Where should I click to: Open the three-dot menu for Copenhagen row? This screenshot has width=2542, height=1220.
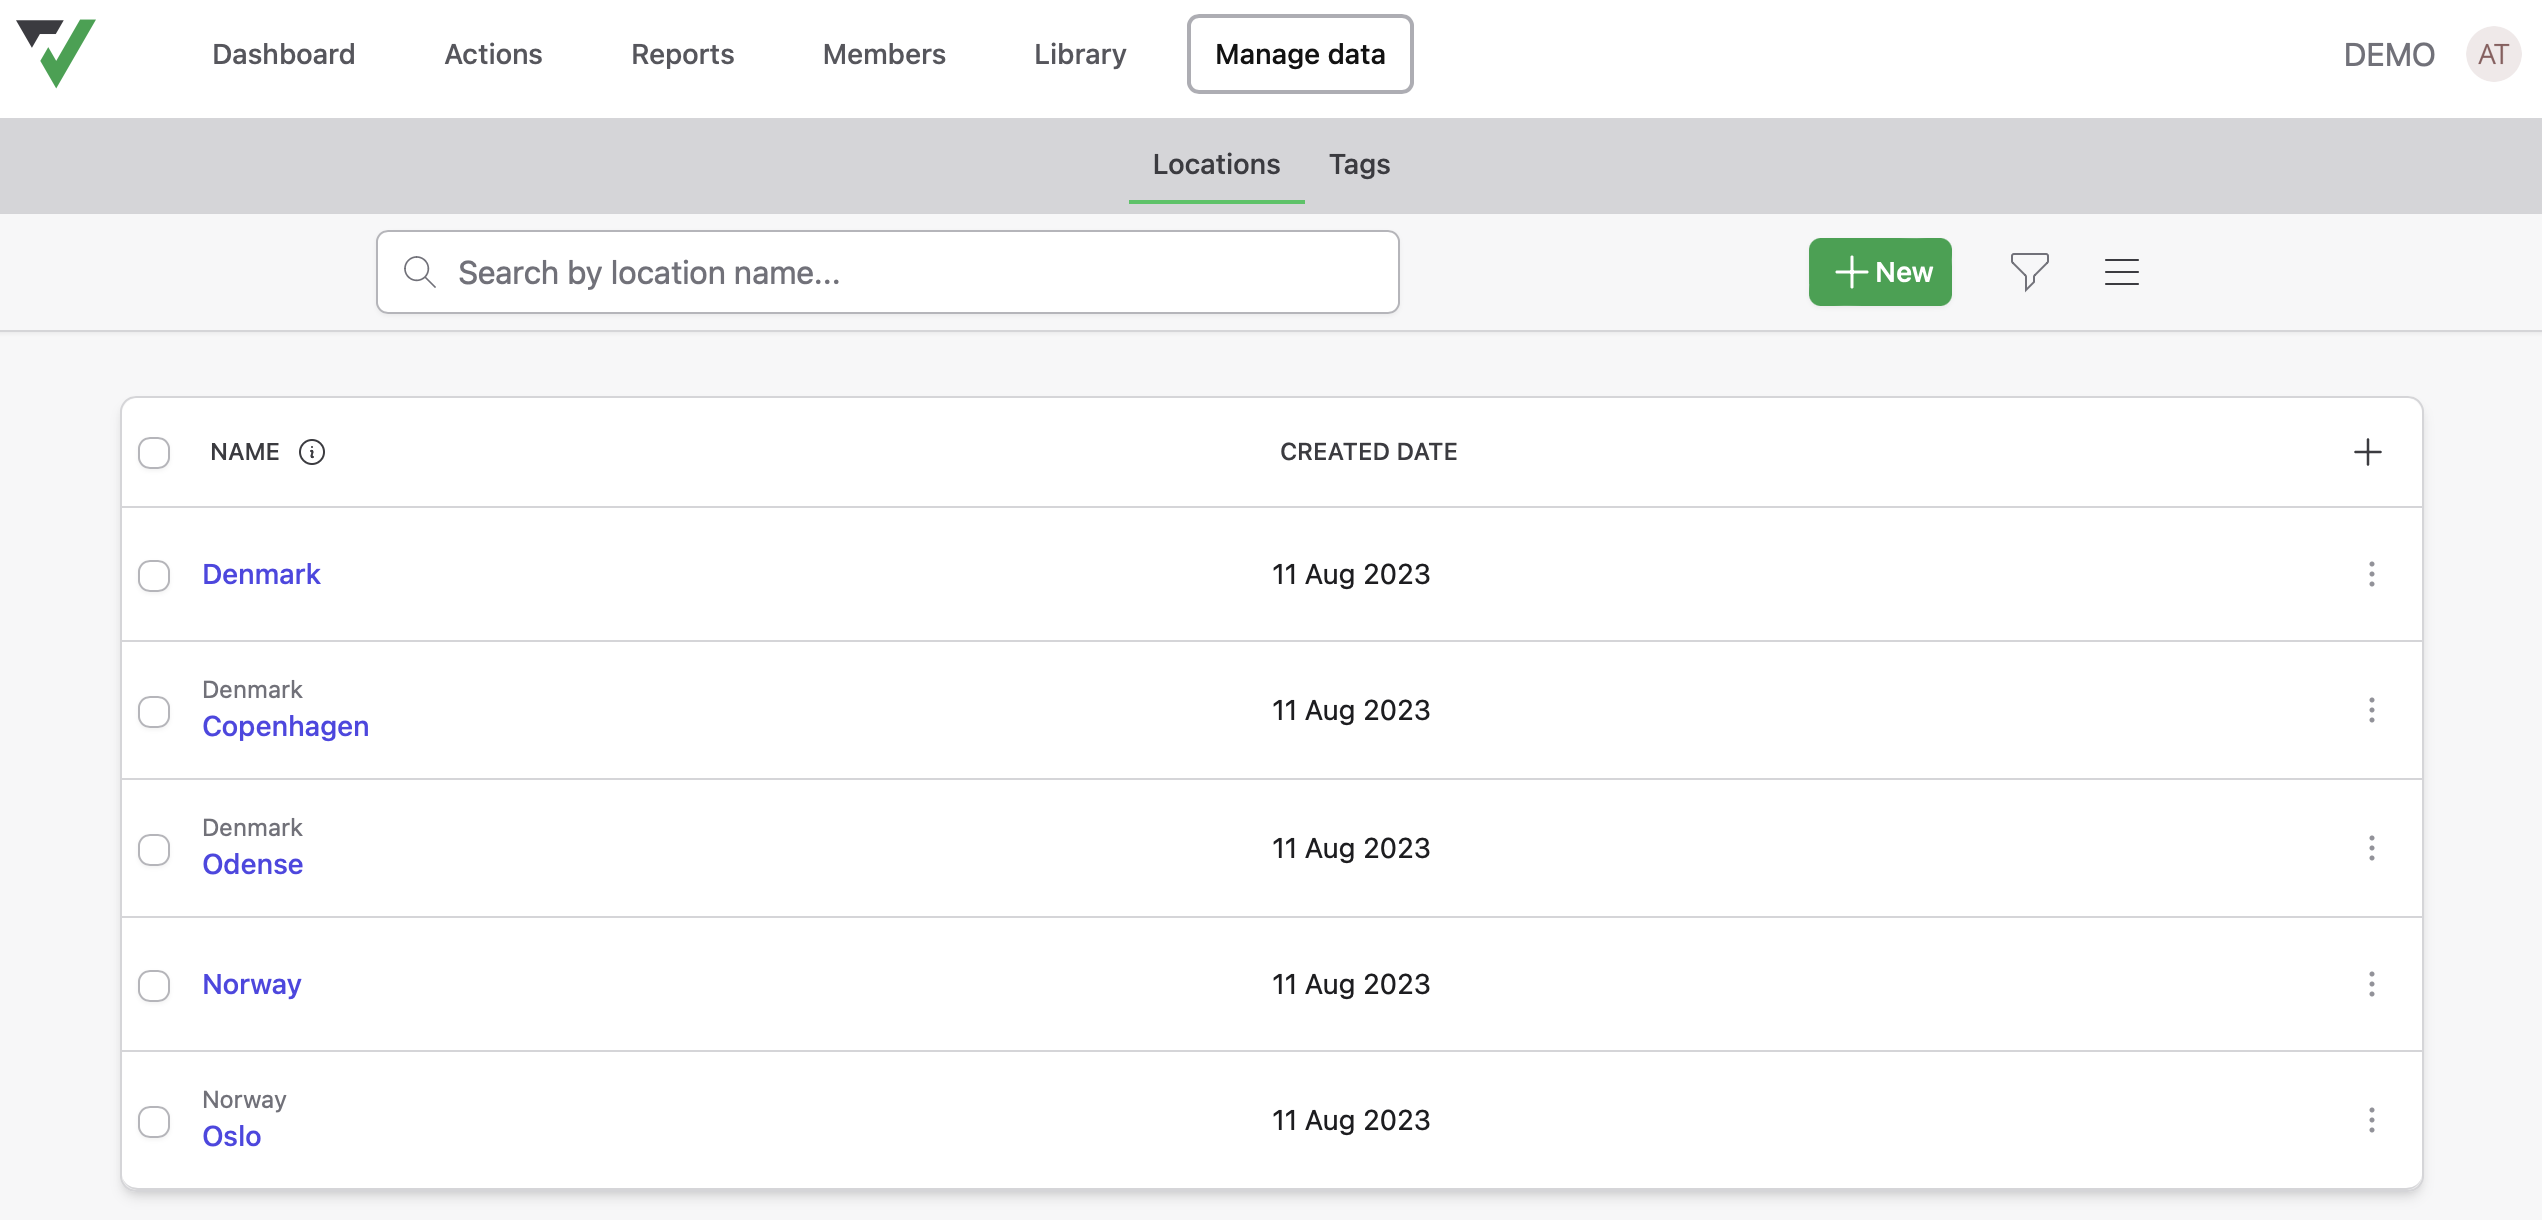click(x=2371, y=710)
